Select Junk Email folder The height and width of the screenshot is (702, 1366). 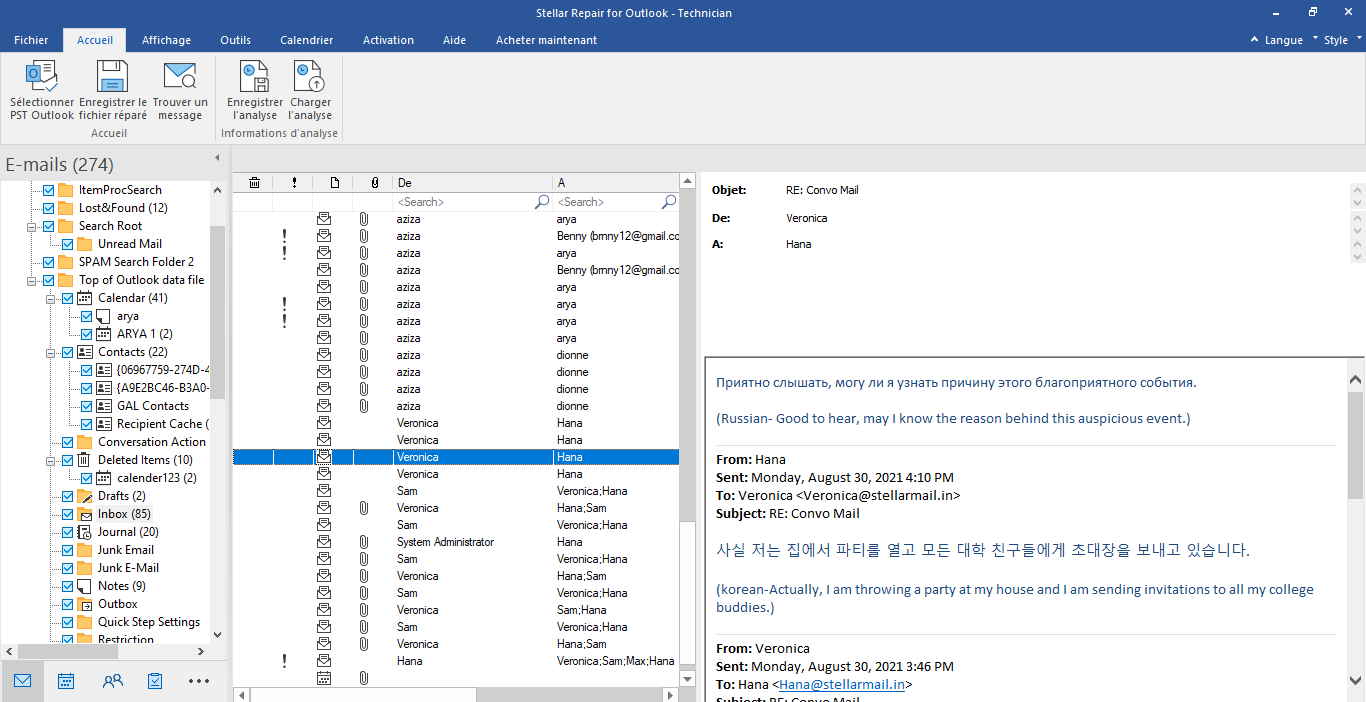pyautogui.click(x=126, y=550)
